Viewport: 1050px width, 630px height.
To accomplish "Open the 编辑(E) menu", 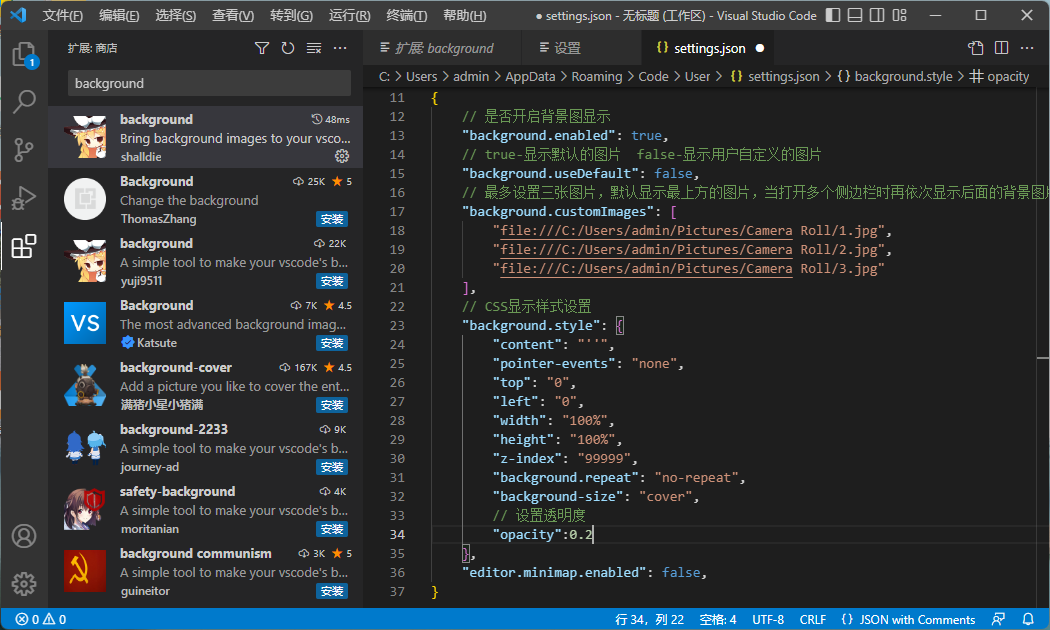I will point(119,15).
